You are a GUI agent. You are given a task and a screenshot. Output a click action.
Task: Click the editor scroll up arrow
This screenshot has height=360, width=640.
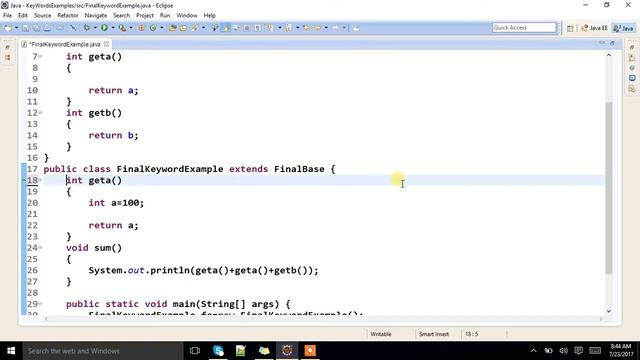609,55
